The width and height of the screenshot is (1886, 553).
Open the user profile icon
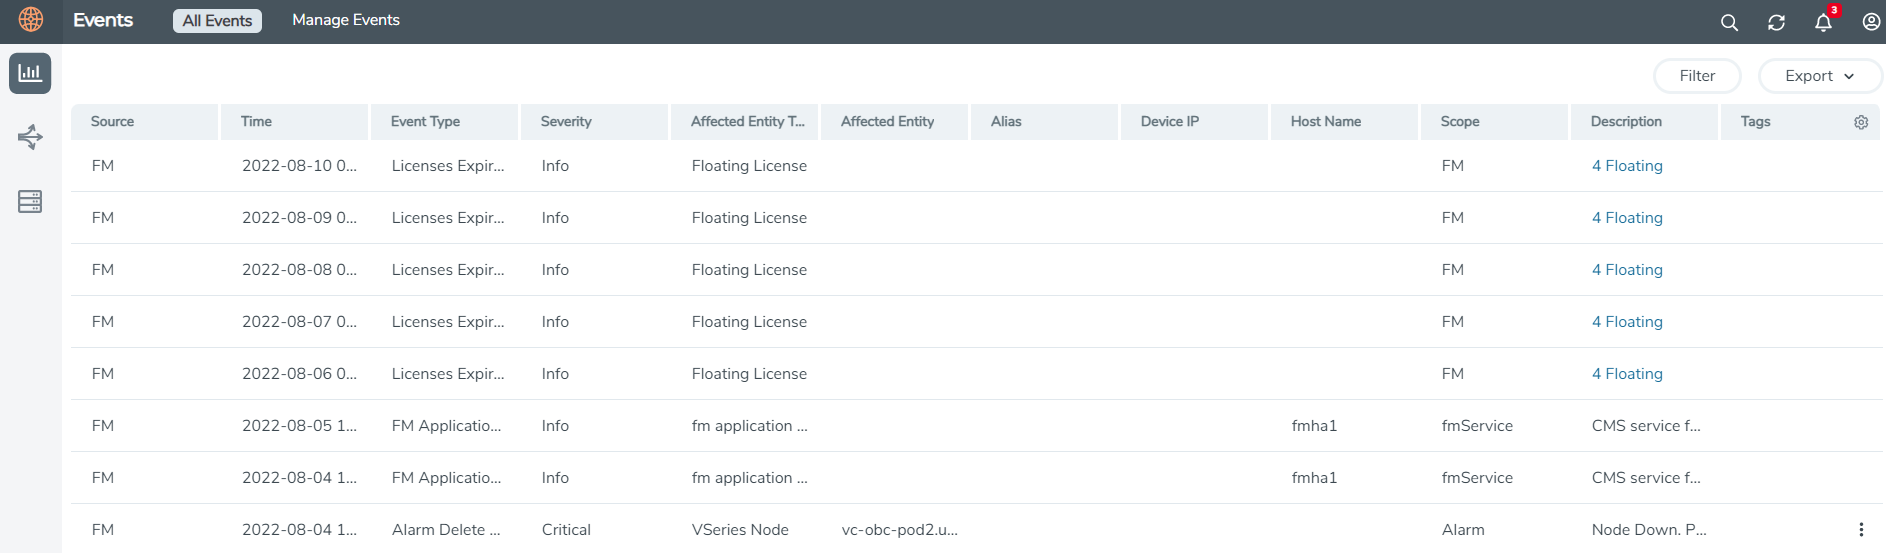pyautogui.click(x=1871, y=22)
